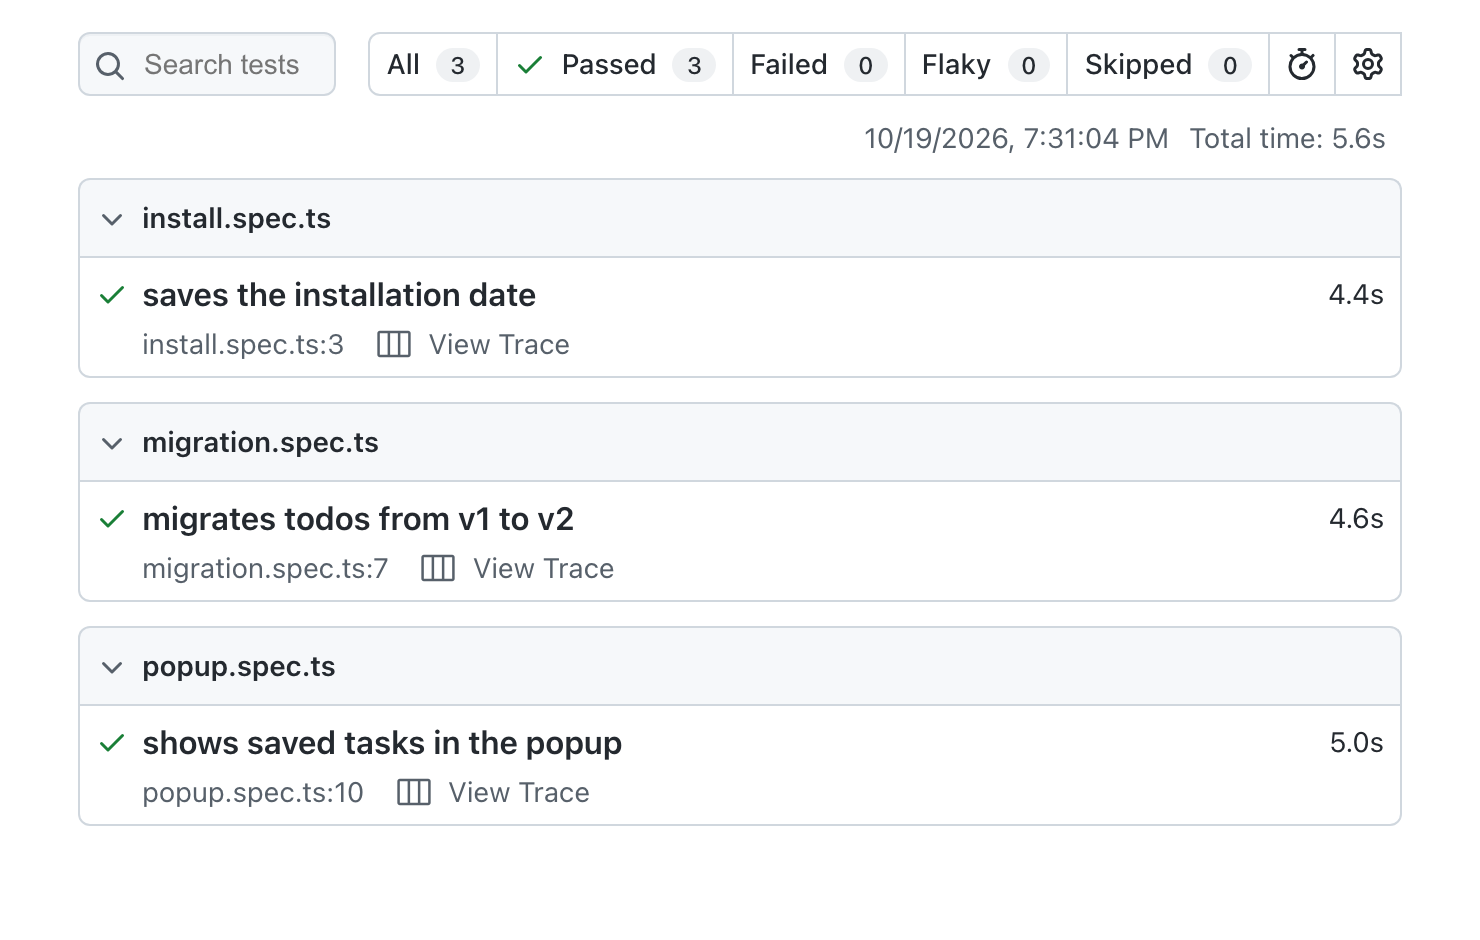This screenshot has width=1480, height=940.
Task: Open test migrates todos from v1 to v2
Action: tap(358, 519)
